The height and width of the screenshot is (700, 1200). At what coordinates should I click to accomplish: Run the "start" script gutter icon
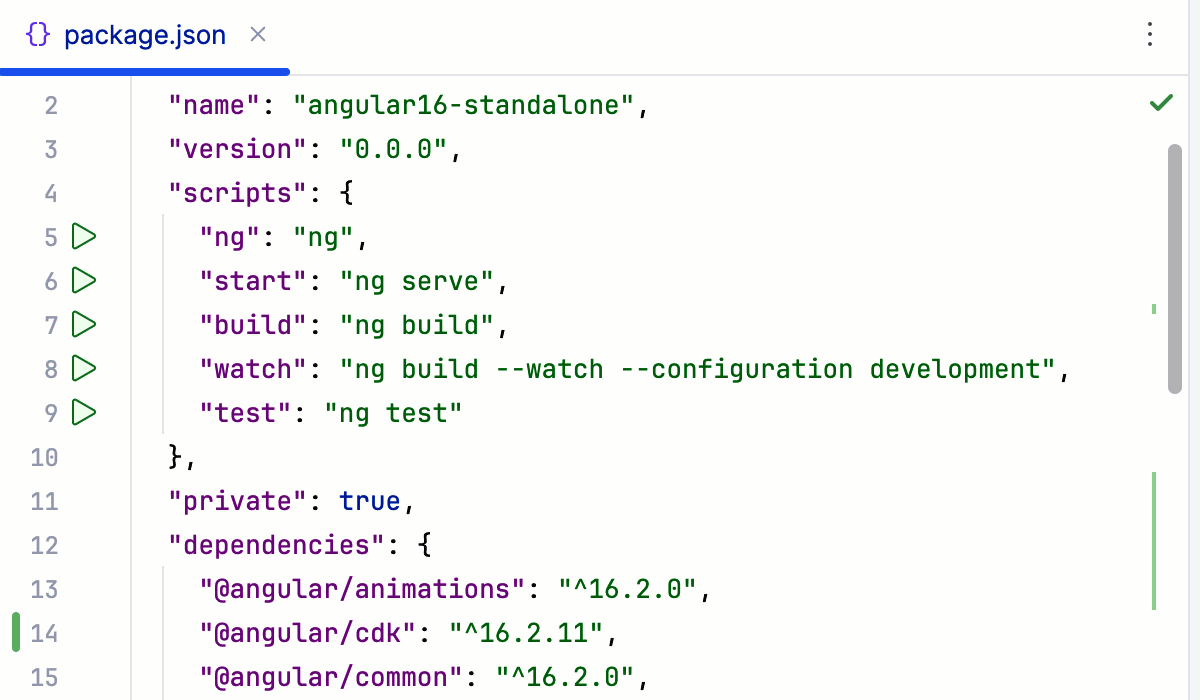point(84,281)
